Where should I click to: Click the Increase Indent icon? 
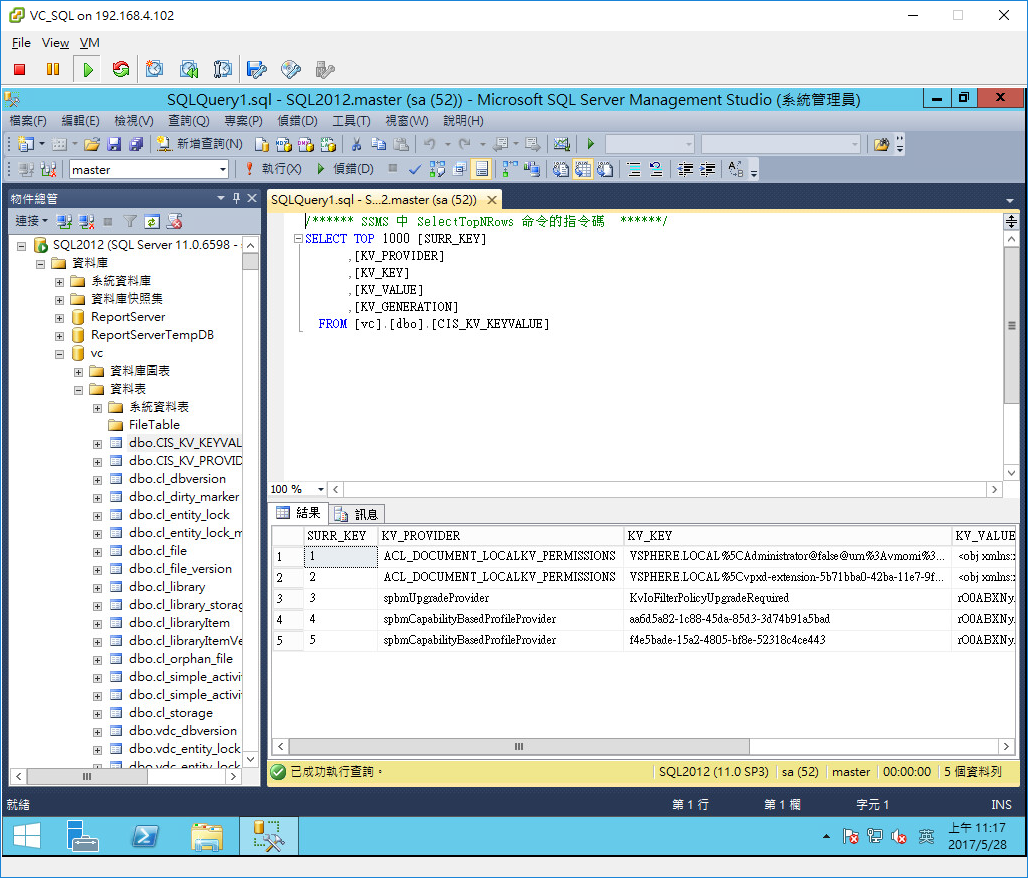point(707,169)
